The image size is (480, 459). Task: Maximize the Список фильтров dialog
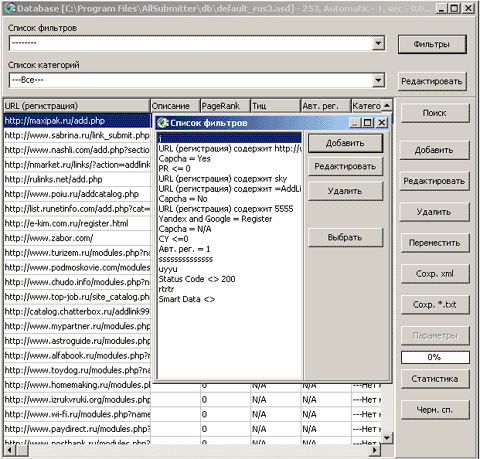[x=367, y=123]
